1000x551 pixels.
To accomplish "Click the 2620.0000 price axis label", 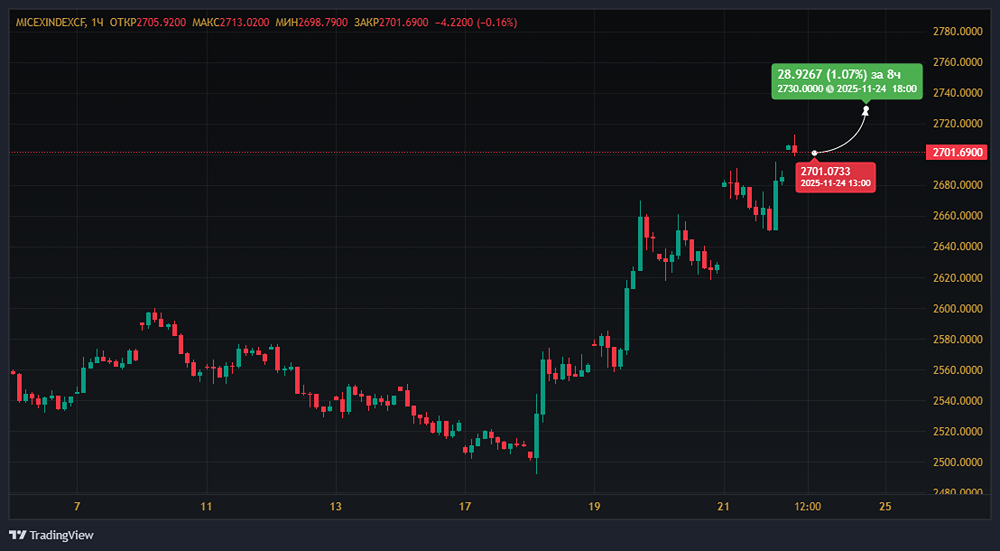I will coord(957,277).
